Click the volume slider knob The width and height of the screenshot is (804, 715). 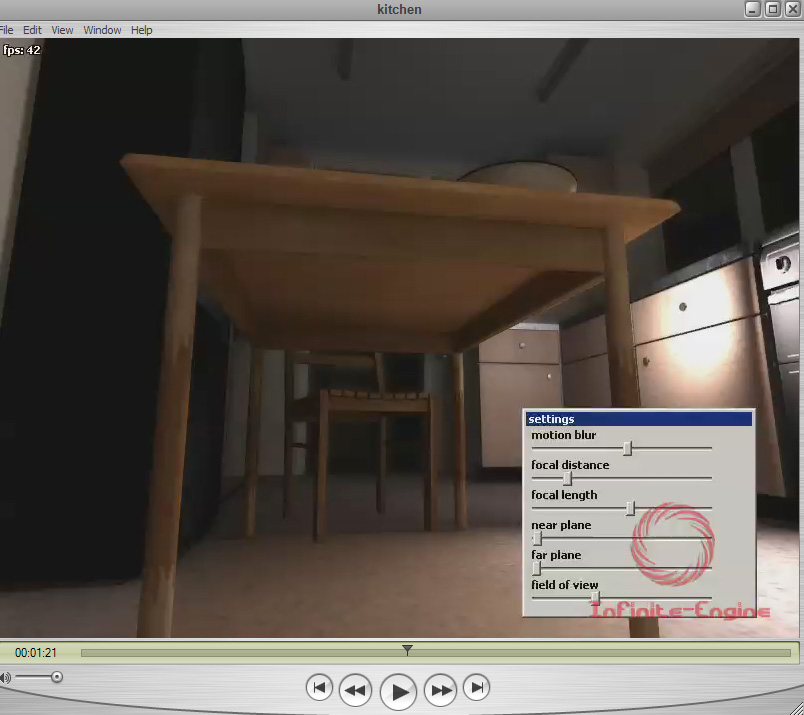click(57, 677)
